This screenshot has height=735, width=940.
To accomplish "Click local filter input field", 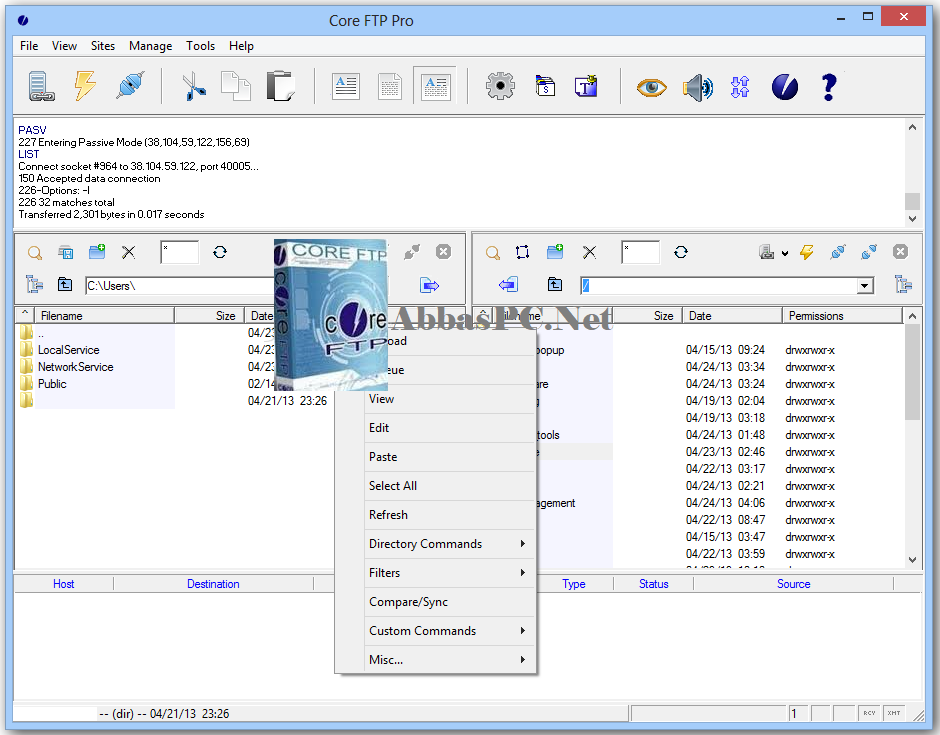I will (179, 252).
